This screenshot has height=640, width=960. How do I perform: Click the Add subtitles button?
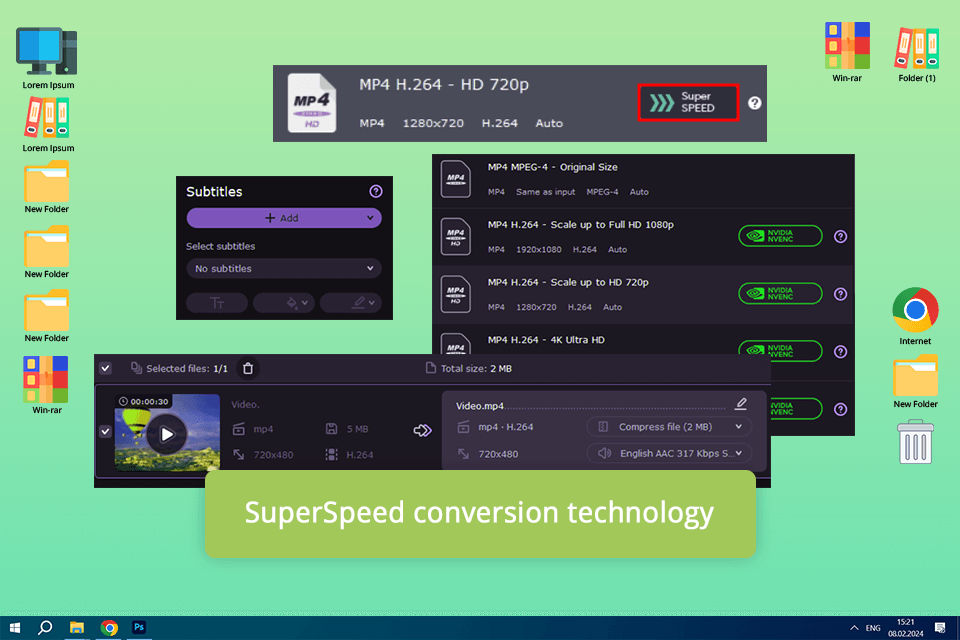[283, 218]
